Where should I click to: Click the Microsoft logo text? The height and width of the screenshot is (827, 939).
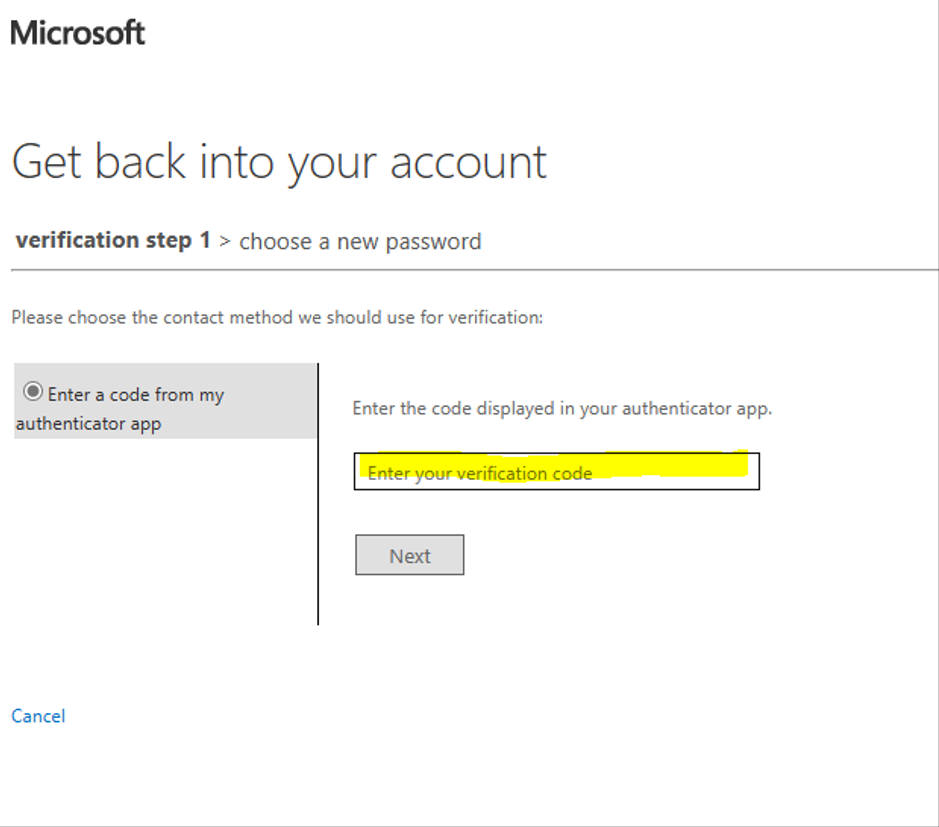coord(78,32)
